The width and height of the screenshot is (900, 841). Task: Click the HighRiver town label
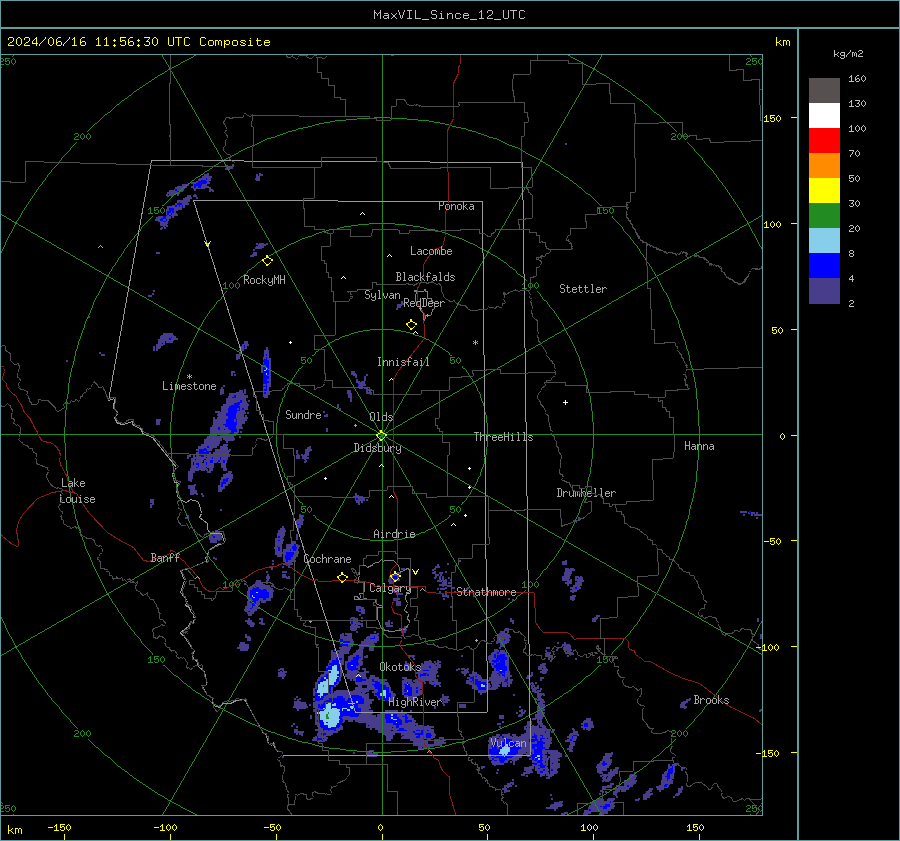pos(414,702)
